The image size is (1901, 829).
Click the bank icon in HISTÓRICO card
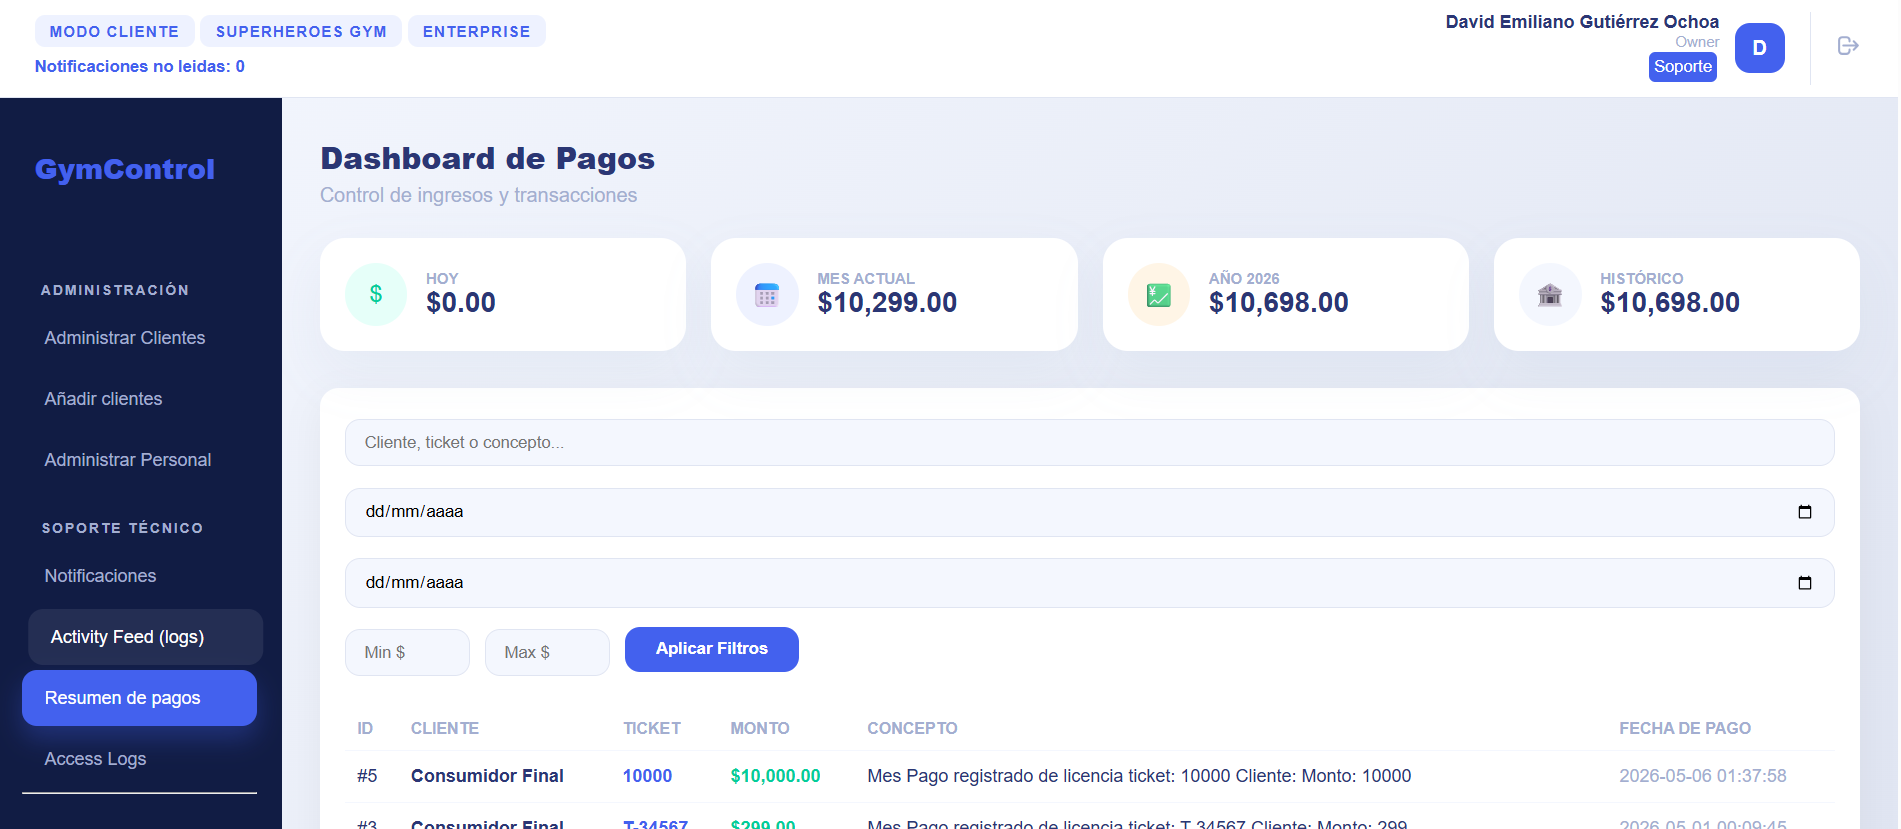pyautogui.click(x=1550, y=294)
